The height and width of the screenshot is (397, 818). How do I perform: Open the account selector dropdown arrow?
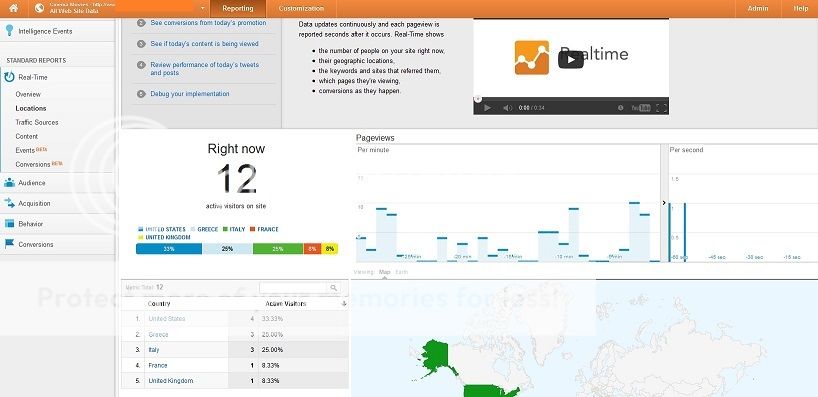pos(202,9)
